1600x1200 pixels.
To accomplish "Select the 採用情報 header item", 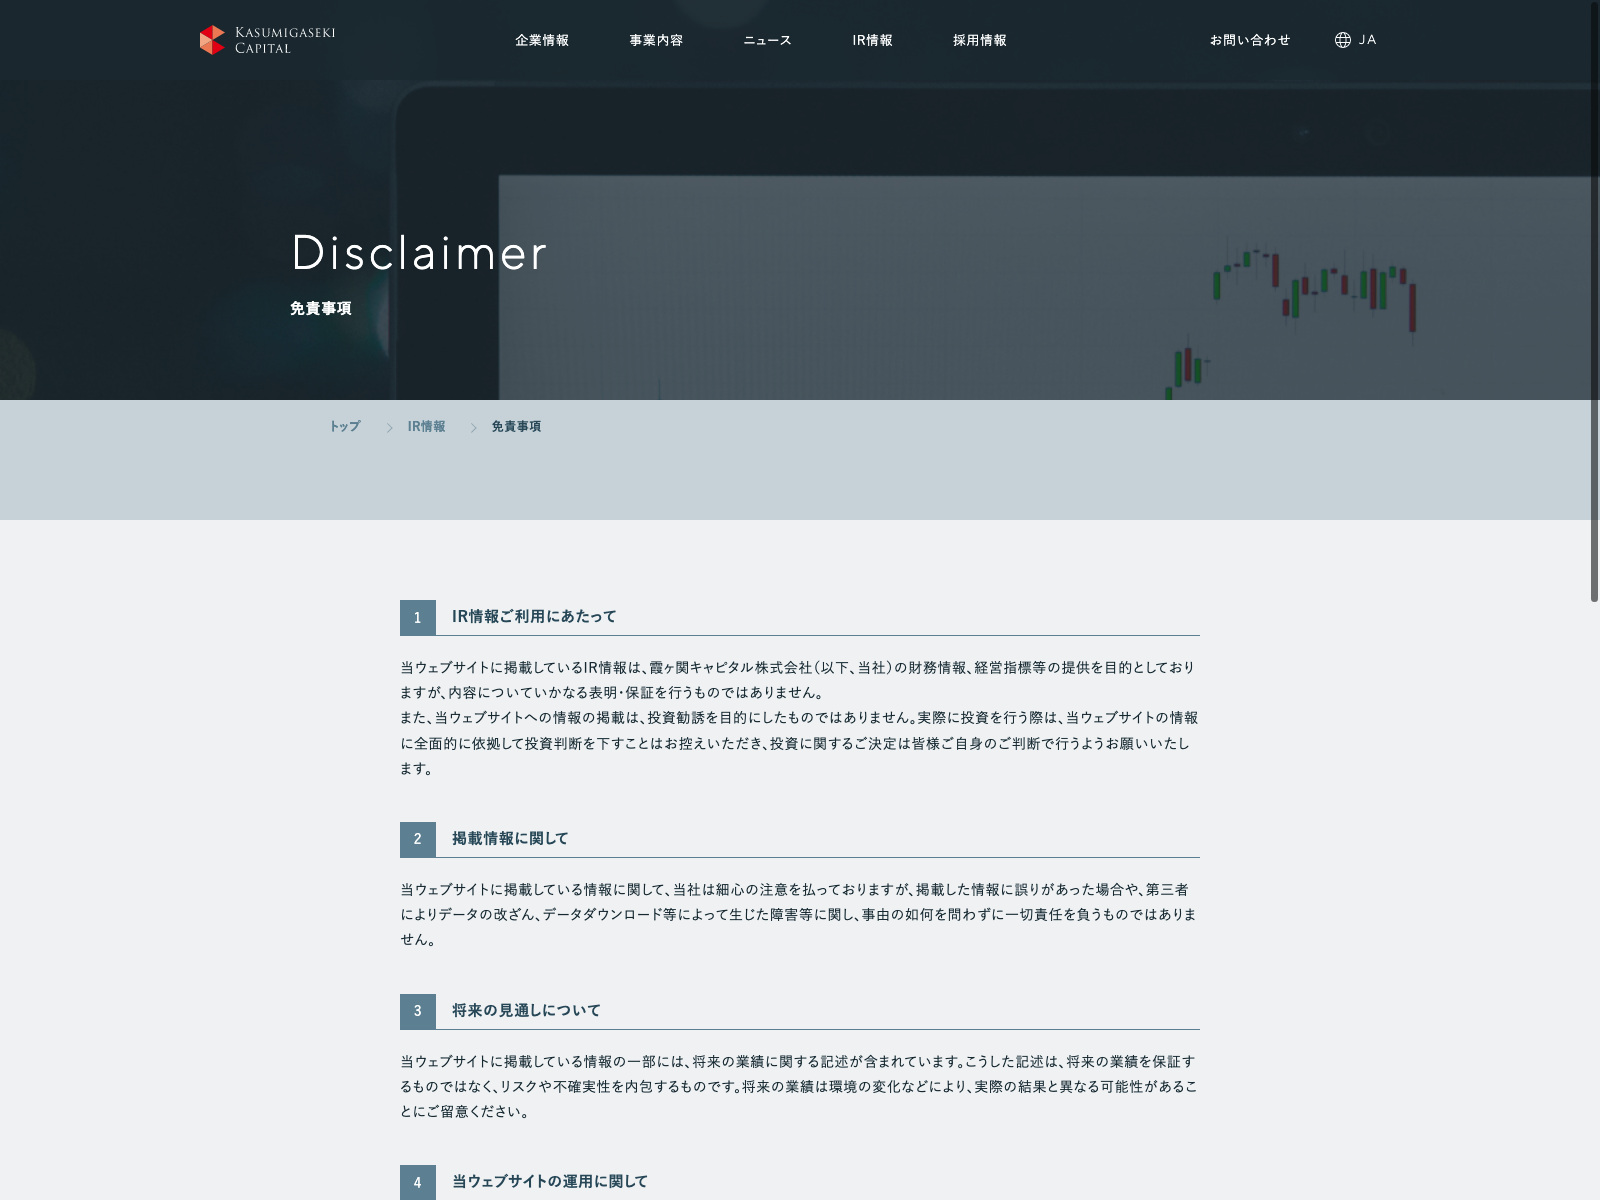I will pos(979,40).
